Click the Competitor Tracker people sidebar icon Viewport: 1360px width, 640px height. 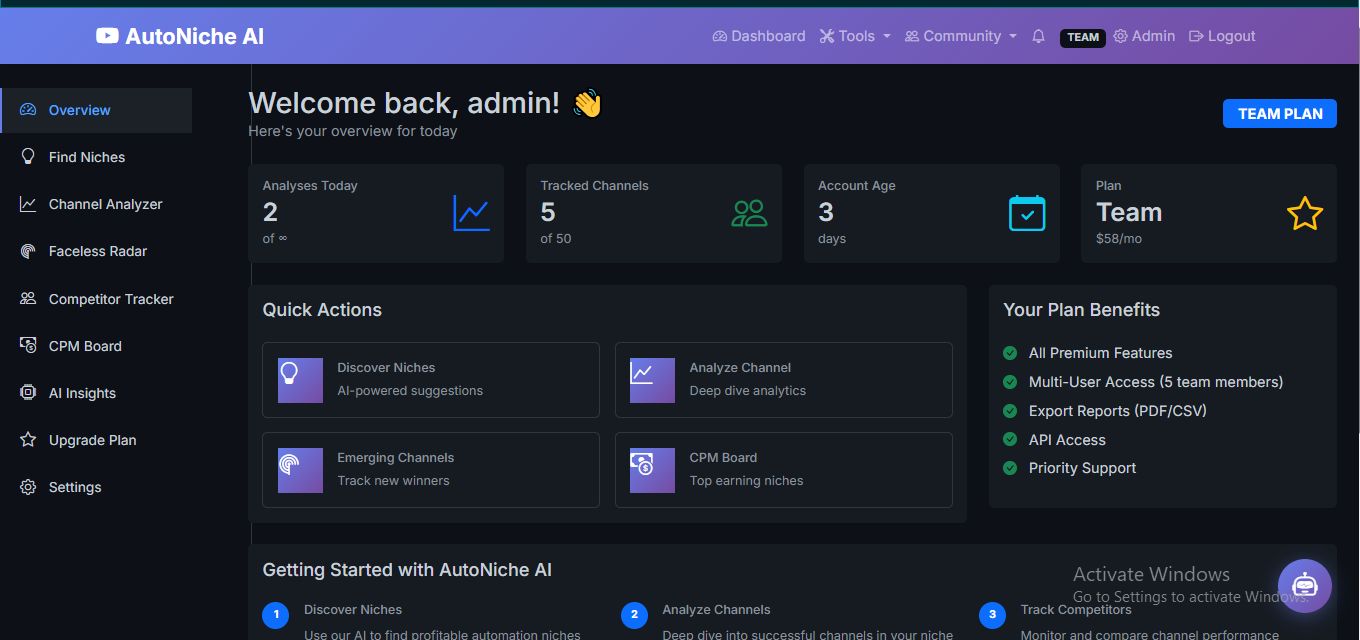[28, 298]
